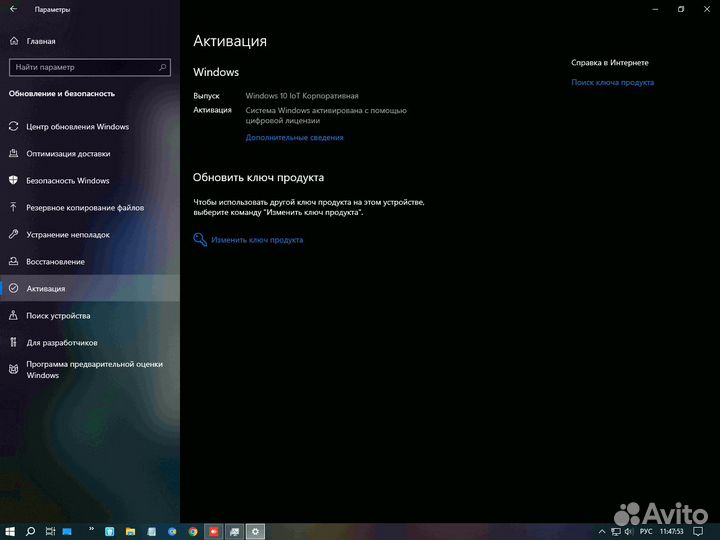Open Центр обновления Windows section
Screen dimensions: 720x540
point(77,127)
